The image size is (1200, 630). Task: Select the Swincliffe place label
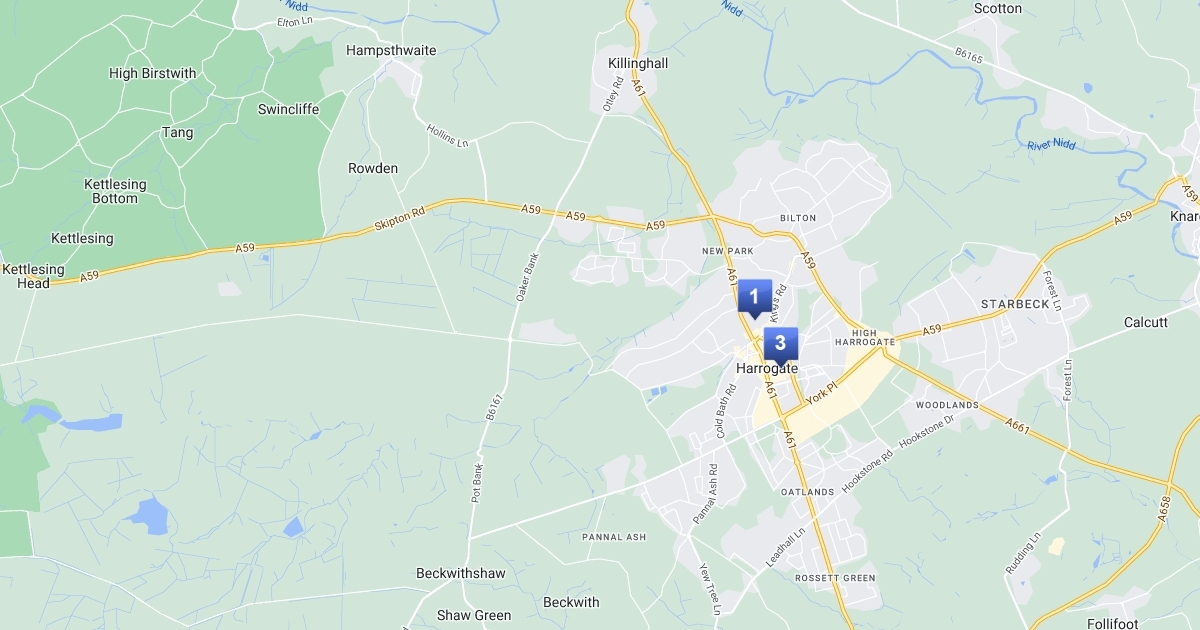pyautogui.click(x=289, y=109)
